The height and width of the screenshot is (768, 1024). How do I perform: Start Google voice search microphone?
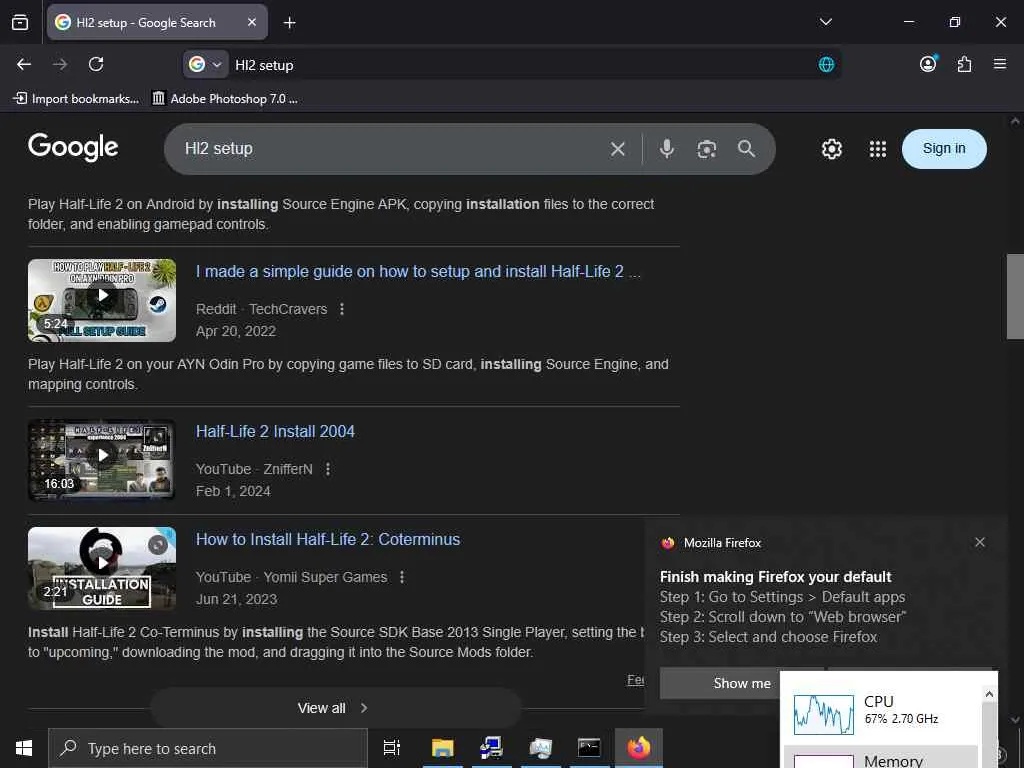(x=666, y=149)
